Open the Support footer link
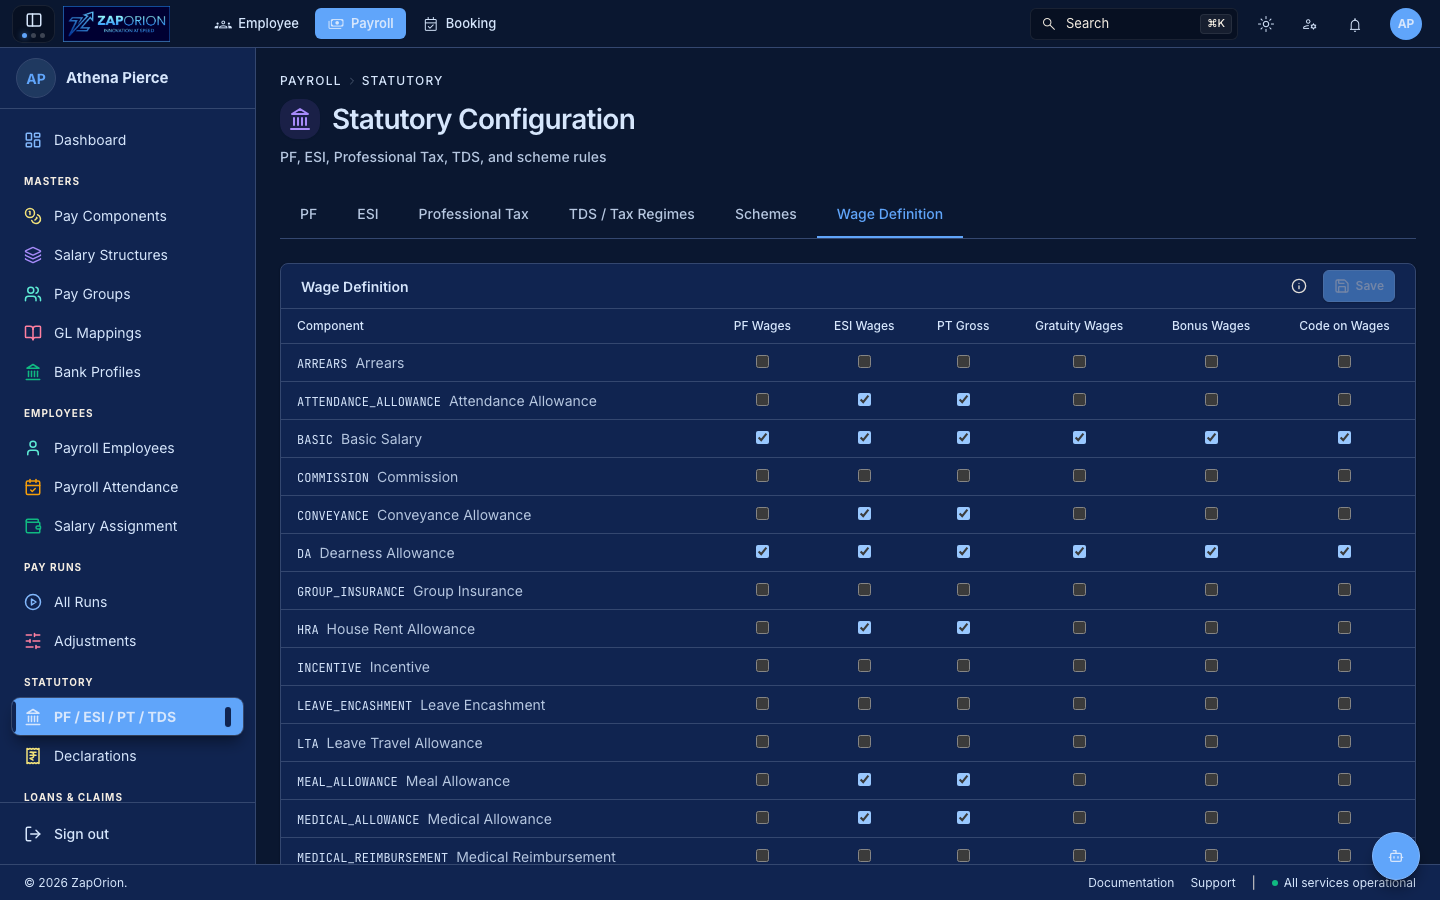Screen dimensions: 1440x900 (1213, 883)
